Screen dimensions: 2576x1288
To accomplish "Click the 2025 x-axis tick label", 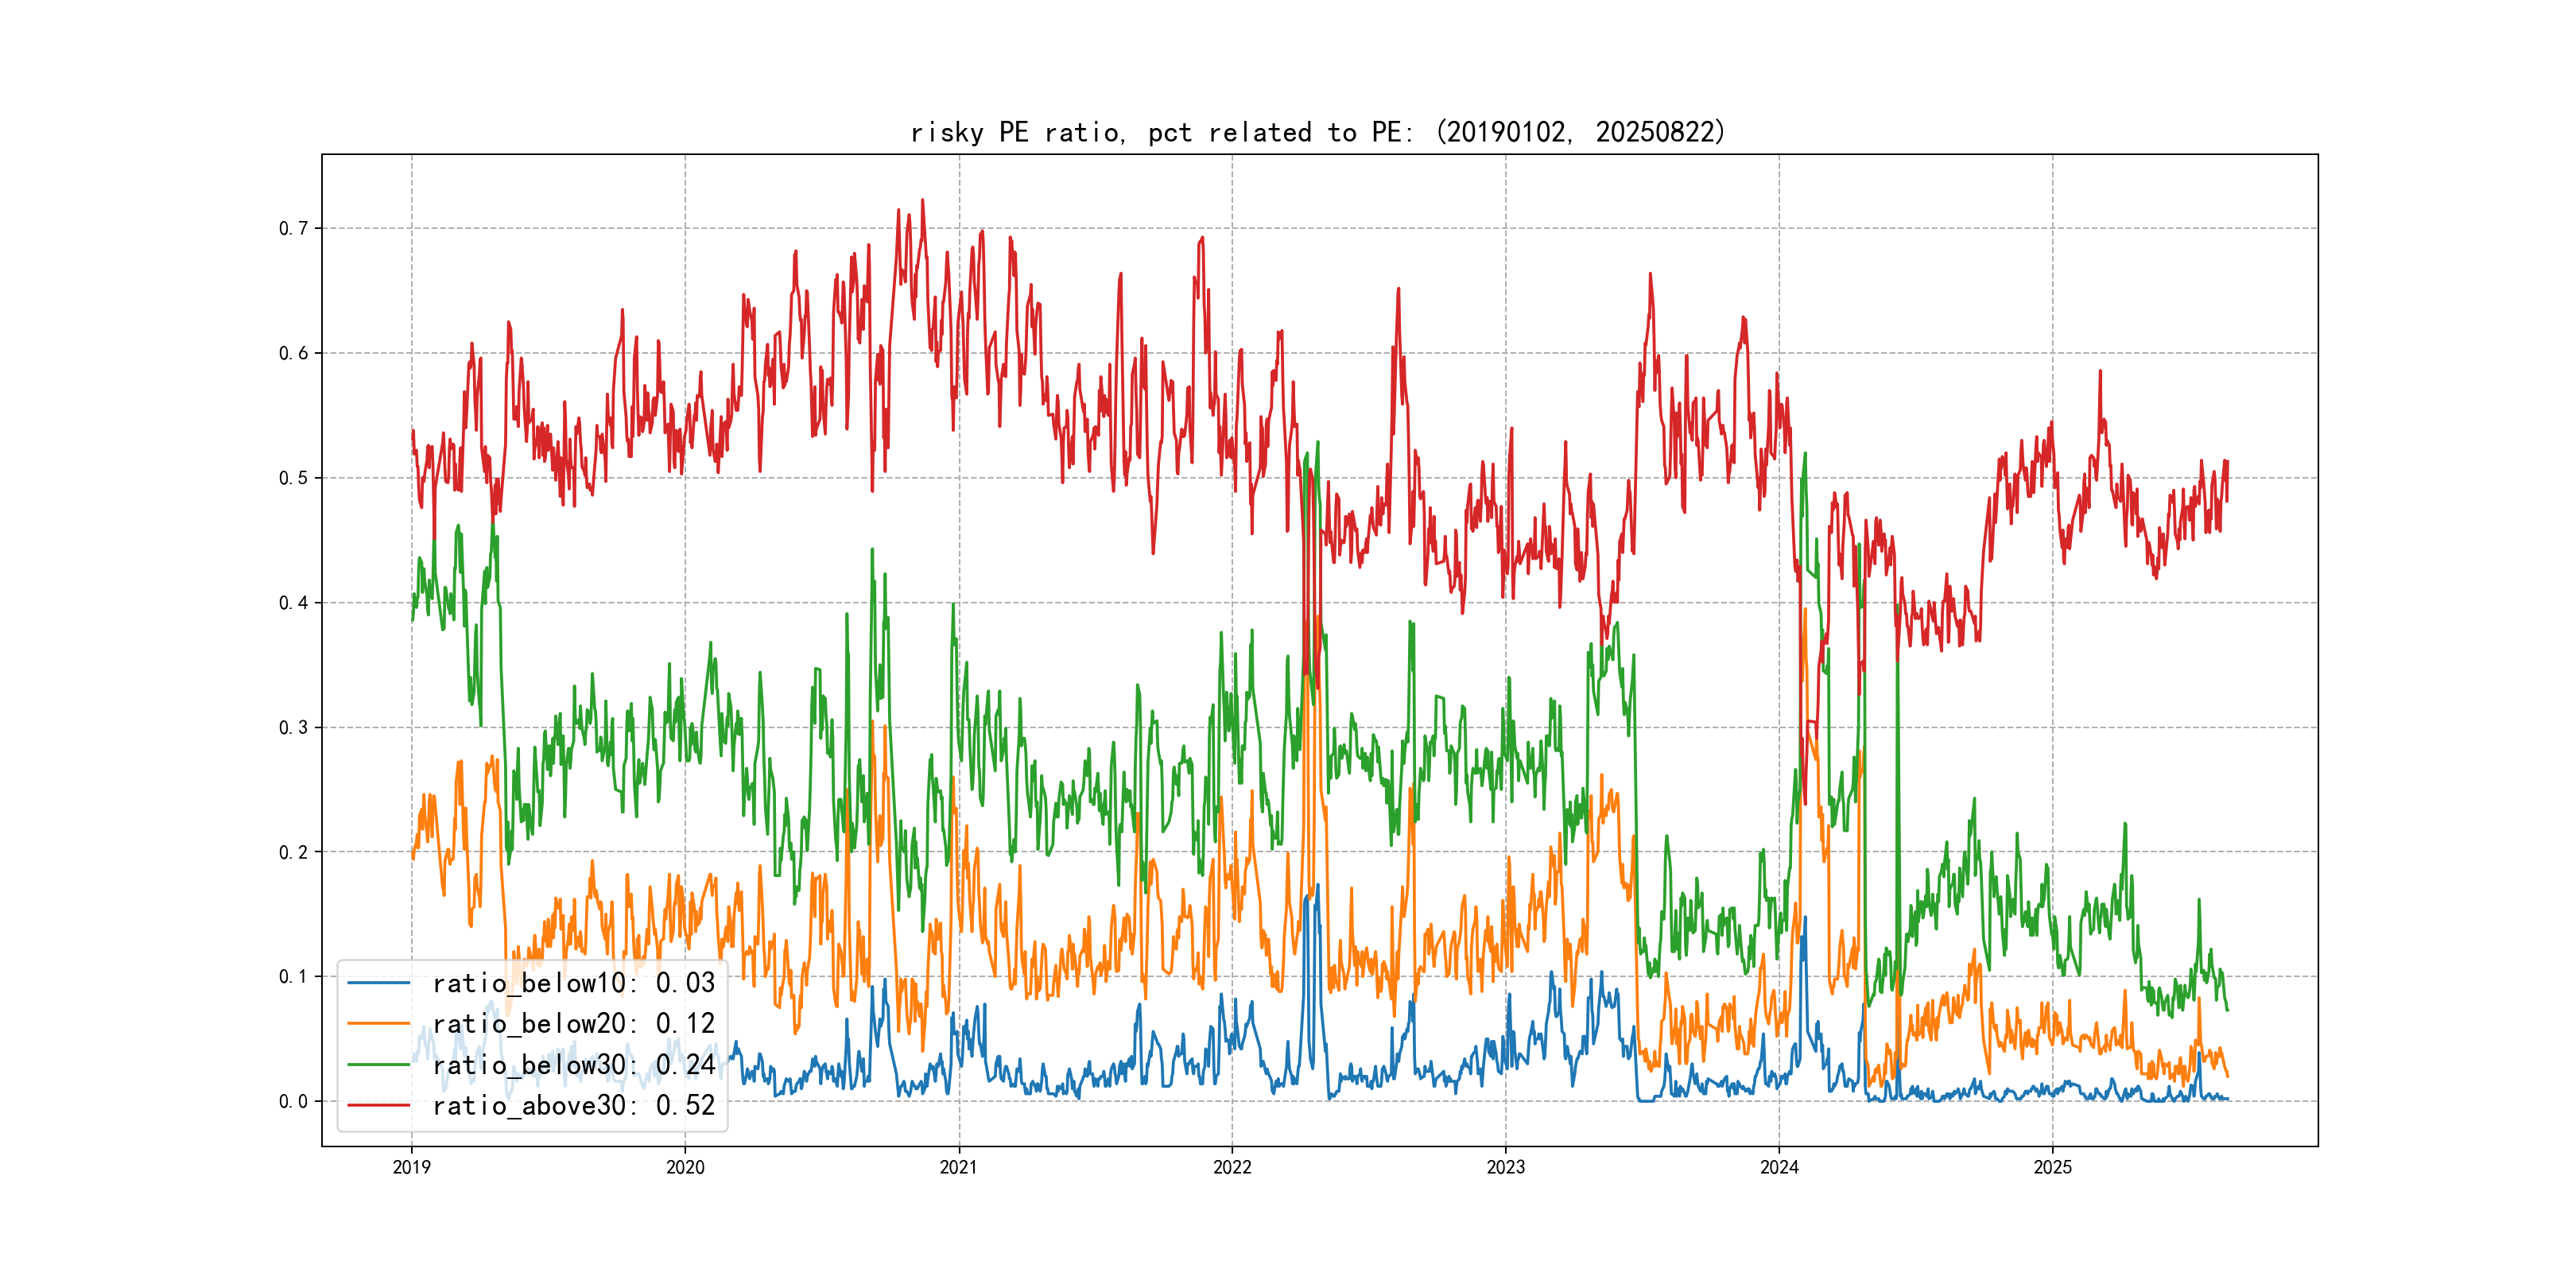I will click(x=2053, y=1167).
